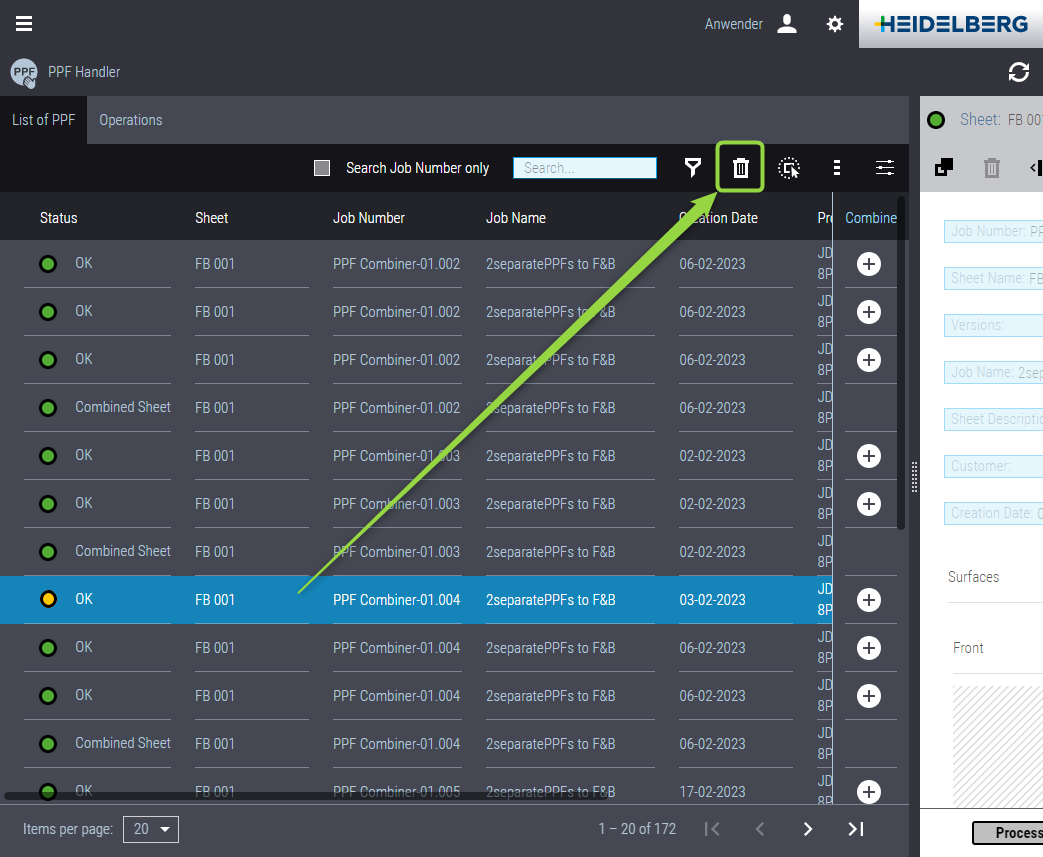Image resolution: width=1043 pixels, height=857 pixels.
Task: Open the three-dot more options menu
Action: coord(837,168)
